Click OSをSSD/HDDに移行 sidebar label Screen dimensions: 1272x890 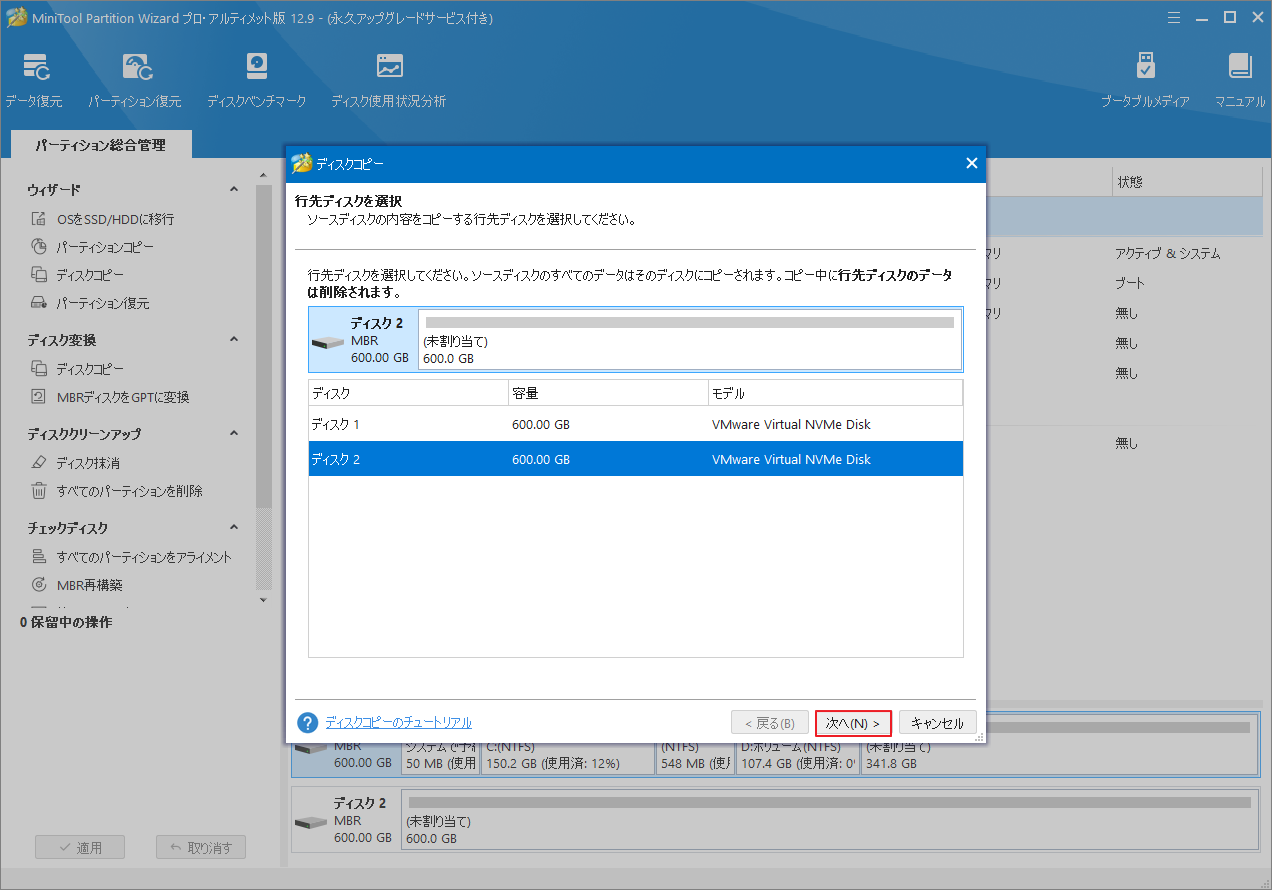pos(115,219)
